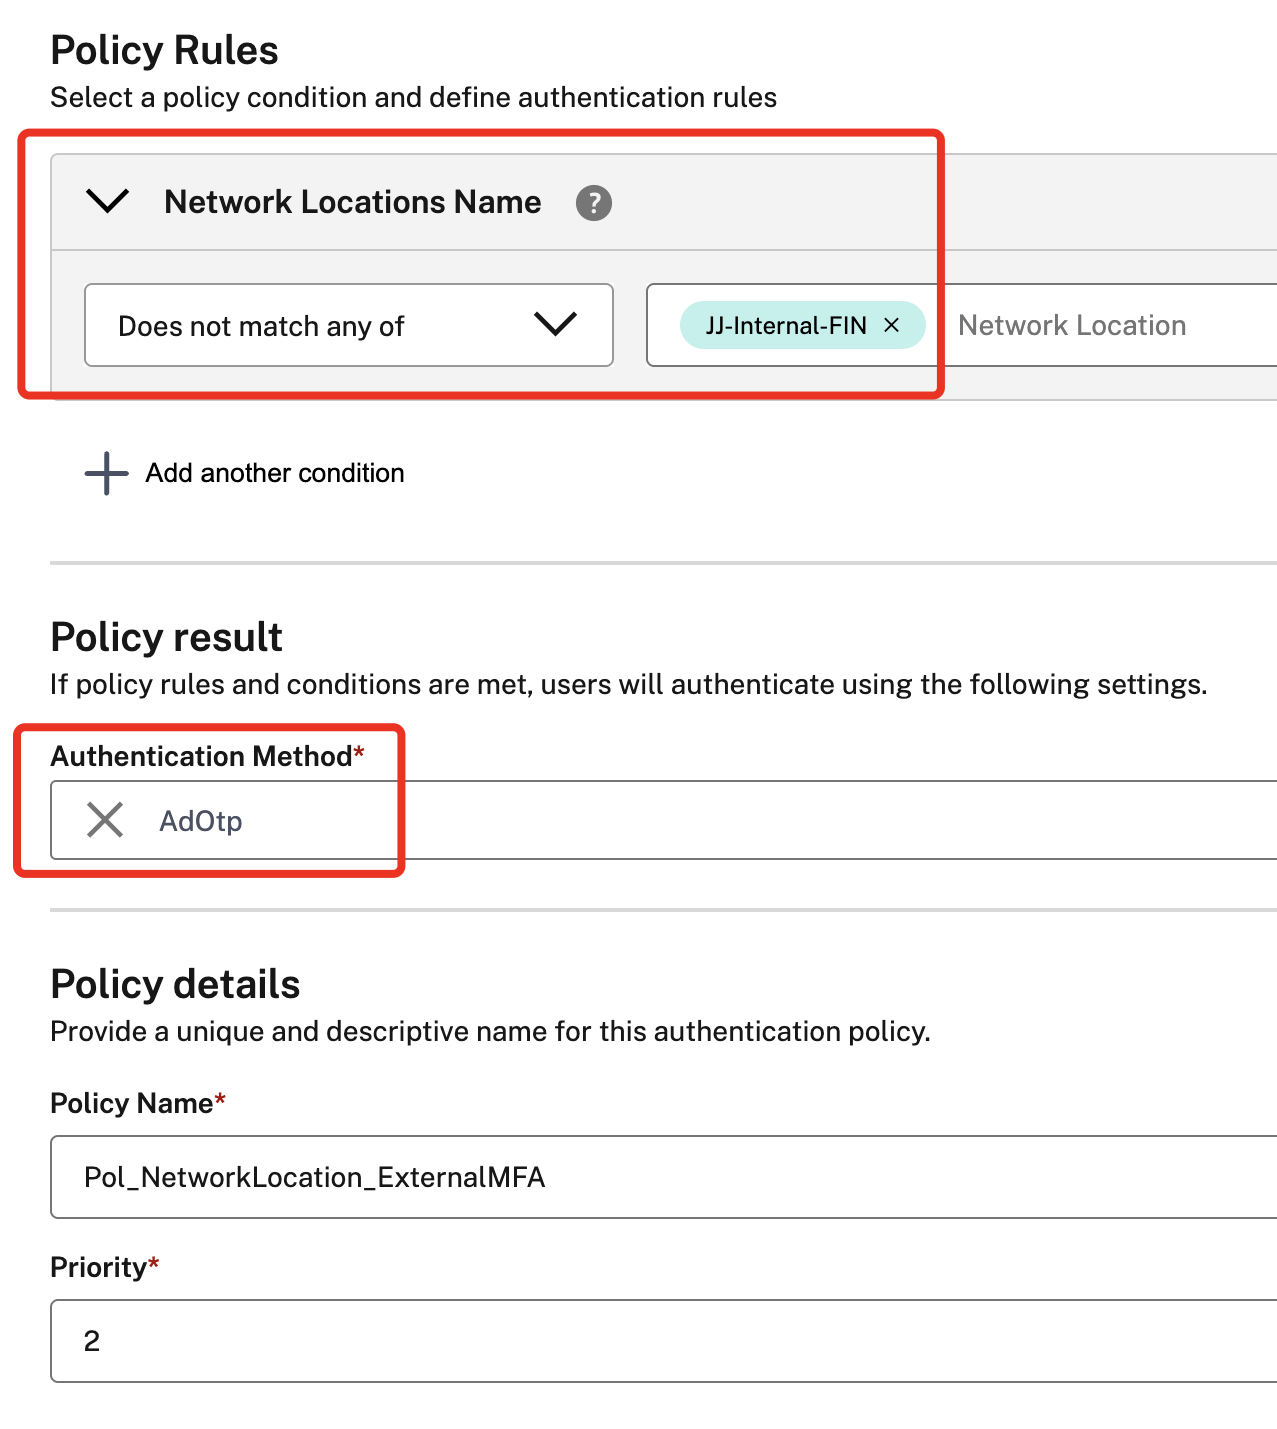The height and width of the screenshot is (1429, 1277).
Task: Click 'Add another condition' text link
Action: (x=275, y=473)
